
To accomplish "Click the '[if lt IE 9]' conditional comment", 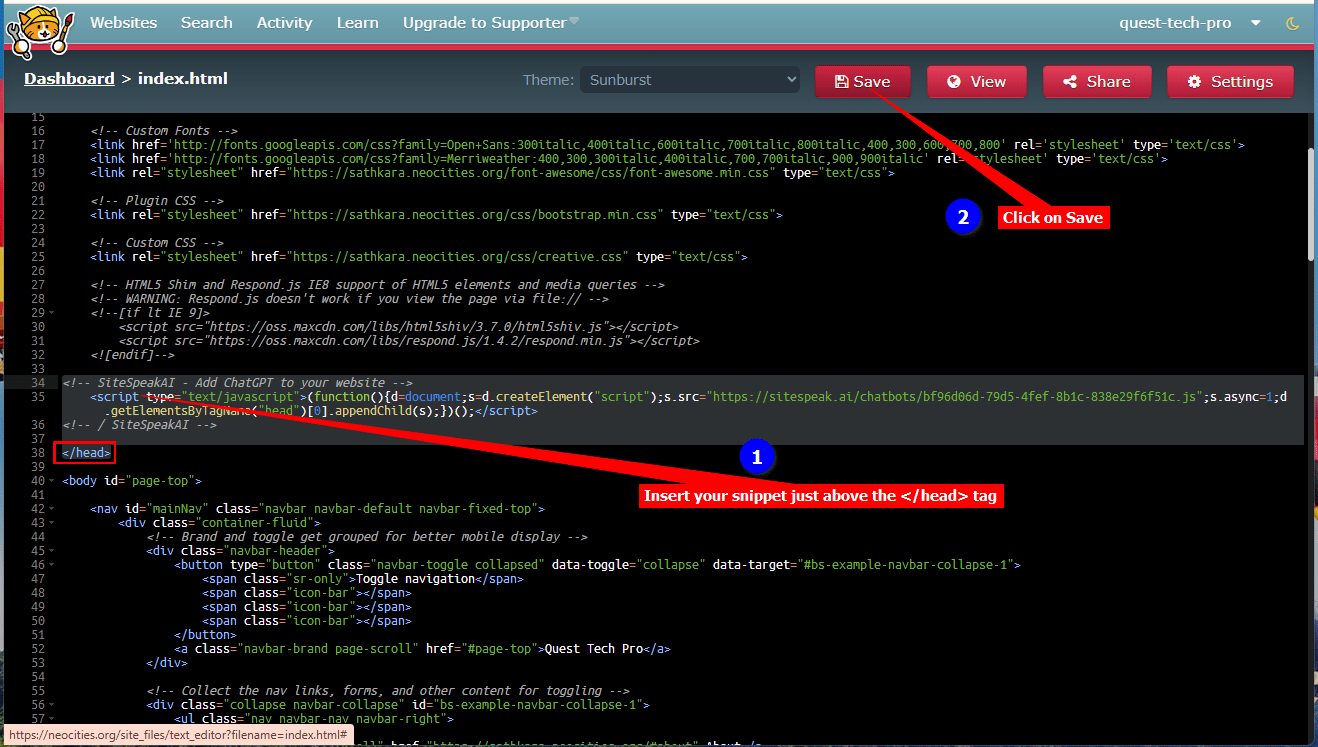I will (150, 313).
